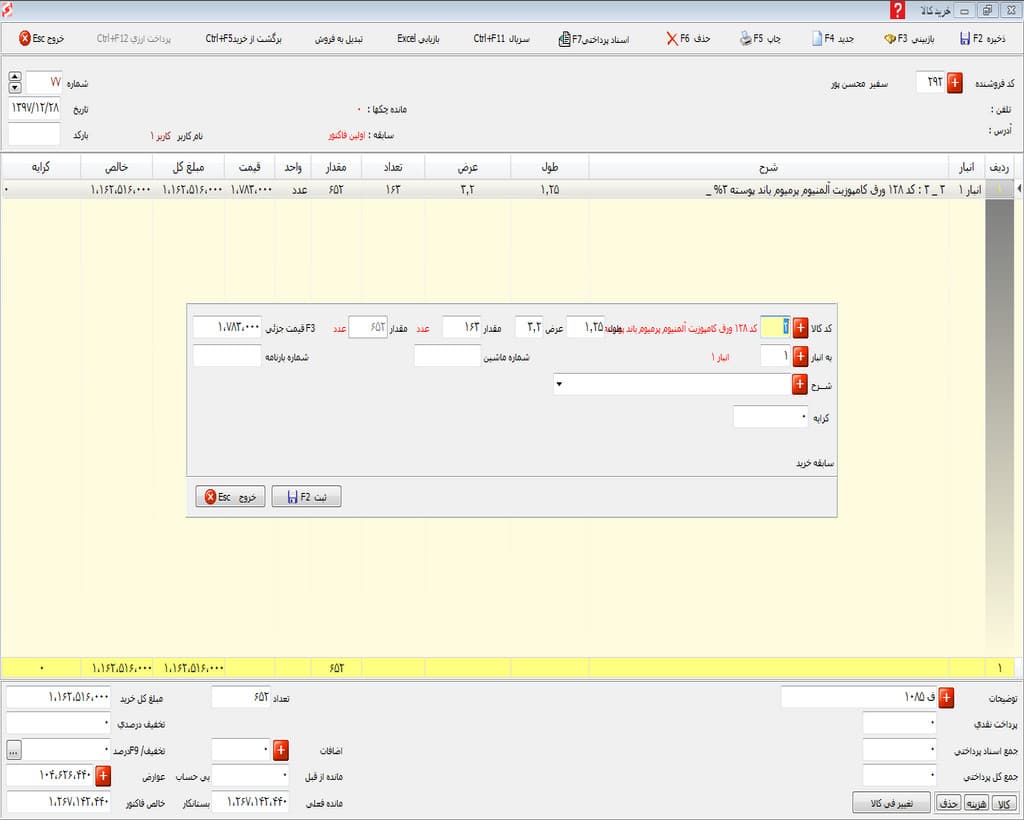Click the red question mark help icon
The height and width of the screenshot is (820, 1024).
click(897, 10)
